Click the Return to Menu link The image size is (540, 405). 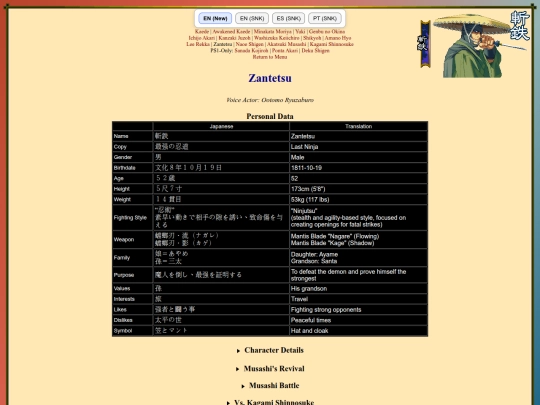[x=270, y=57]
